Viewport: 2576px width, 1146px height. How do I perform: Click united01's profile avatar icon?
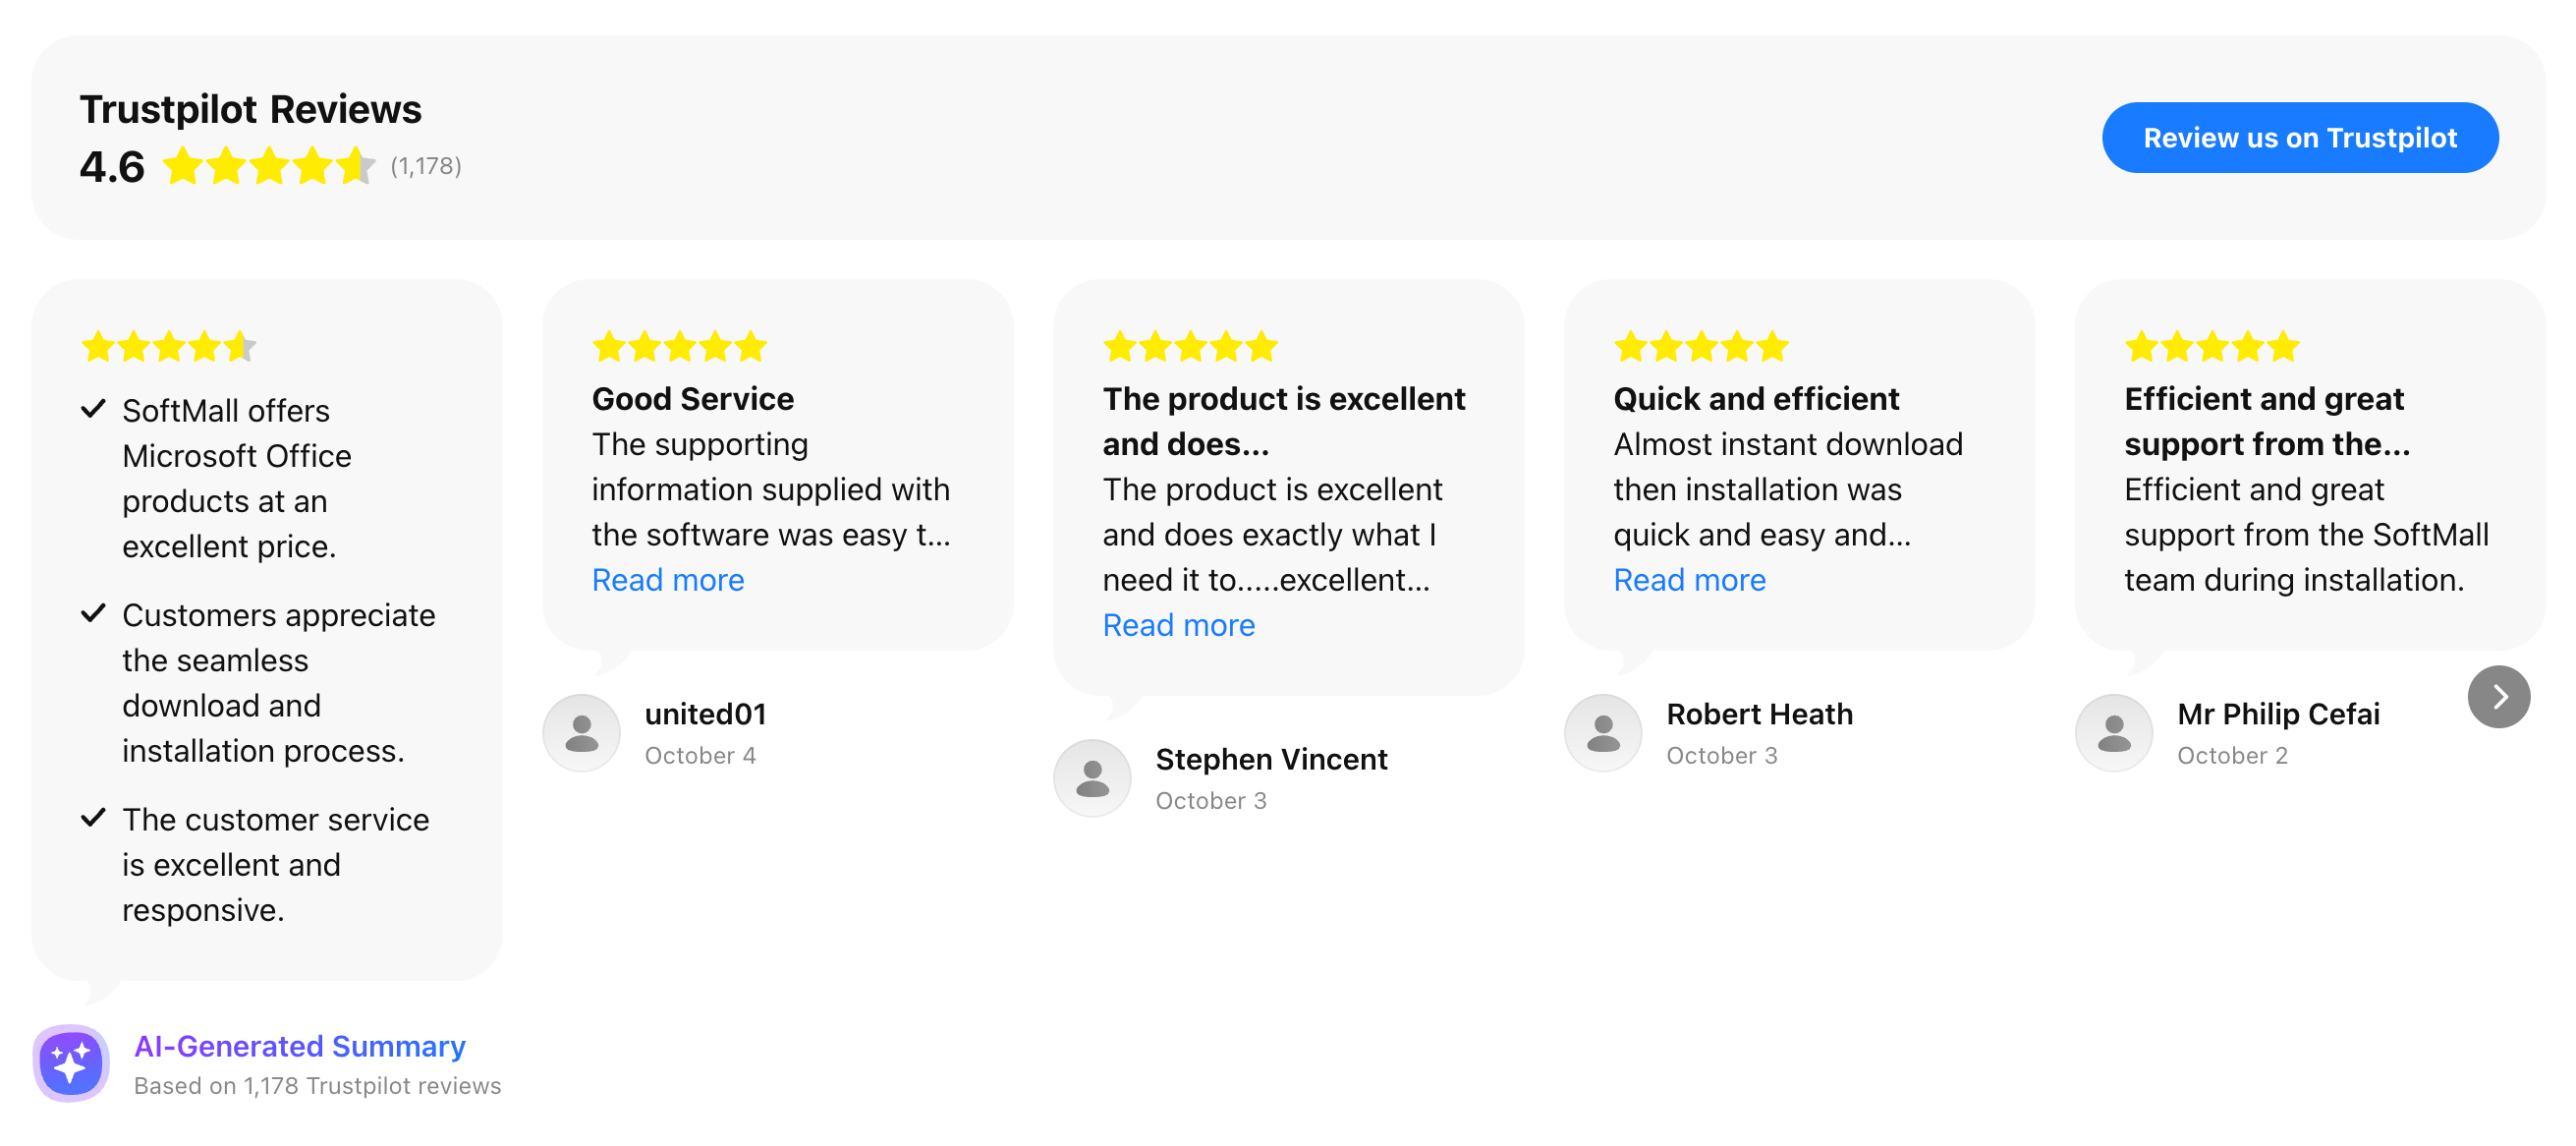(581, 733)
